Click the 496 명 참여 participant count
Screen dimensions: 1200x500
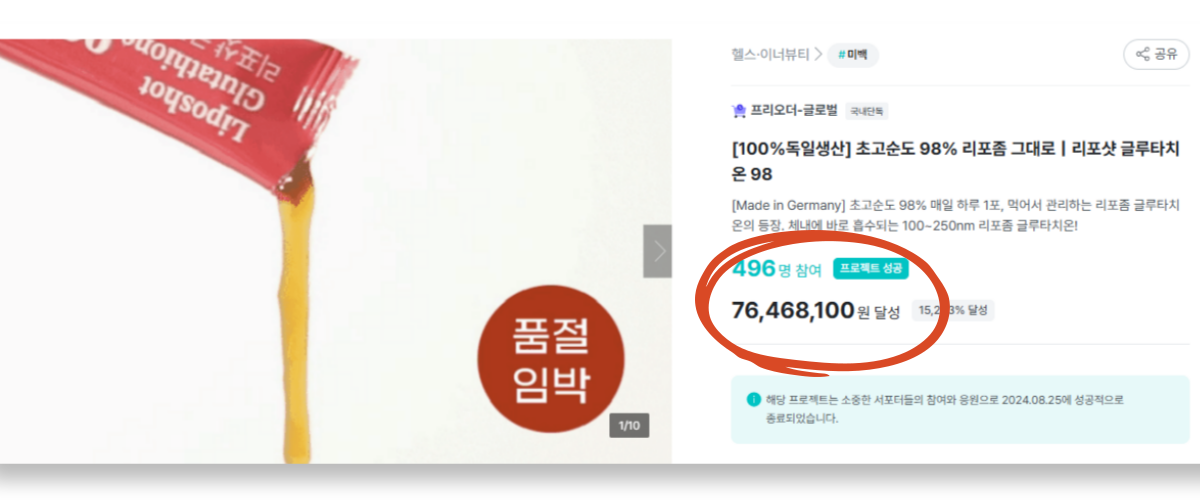pyautogui.click(x=777, y=269)
